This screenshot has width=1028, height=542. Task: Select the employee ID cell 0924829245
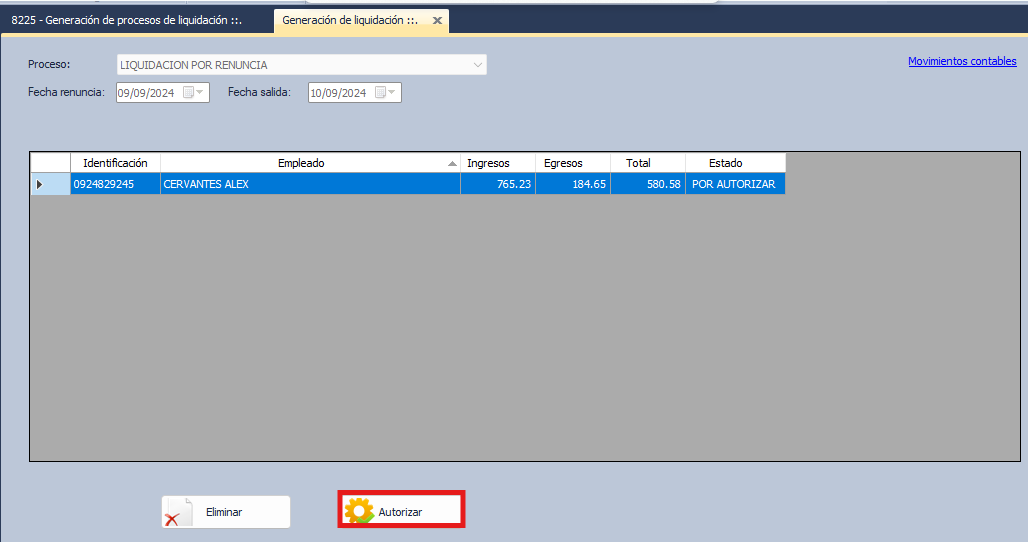pos(104,184)
